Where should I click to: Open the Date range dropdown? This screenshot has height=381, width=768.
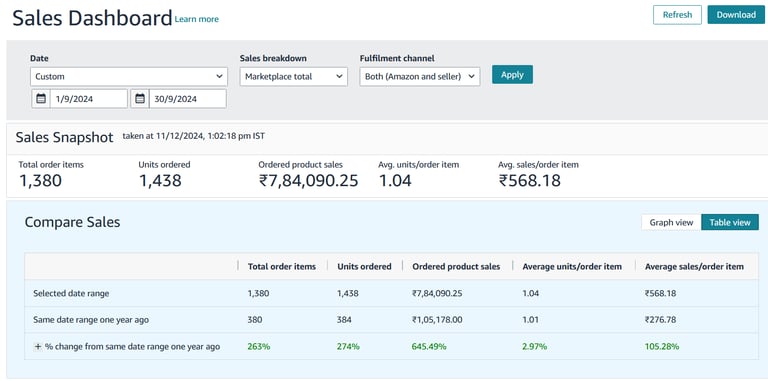pos(129,76)
